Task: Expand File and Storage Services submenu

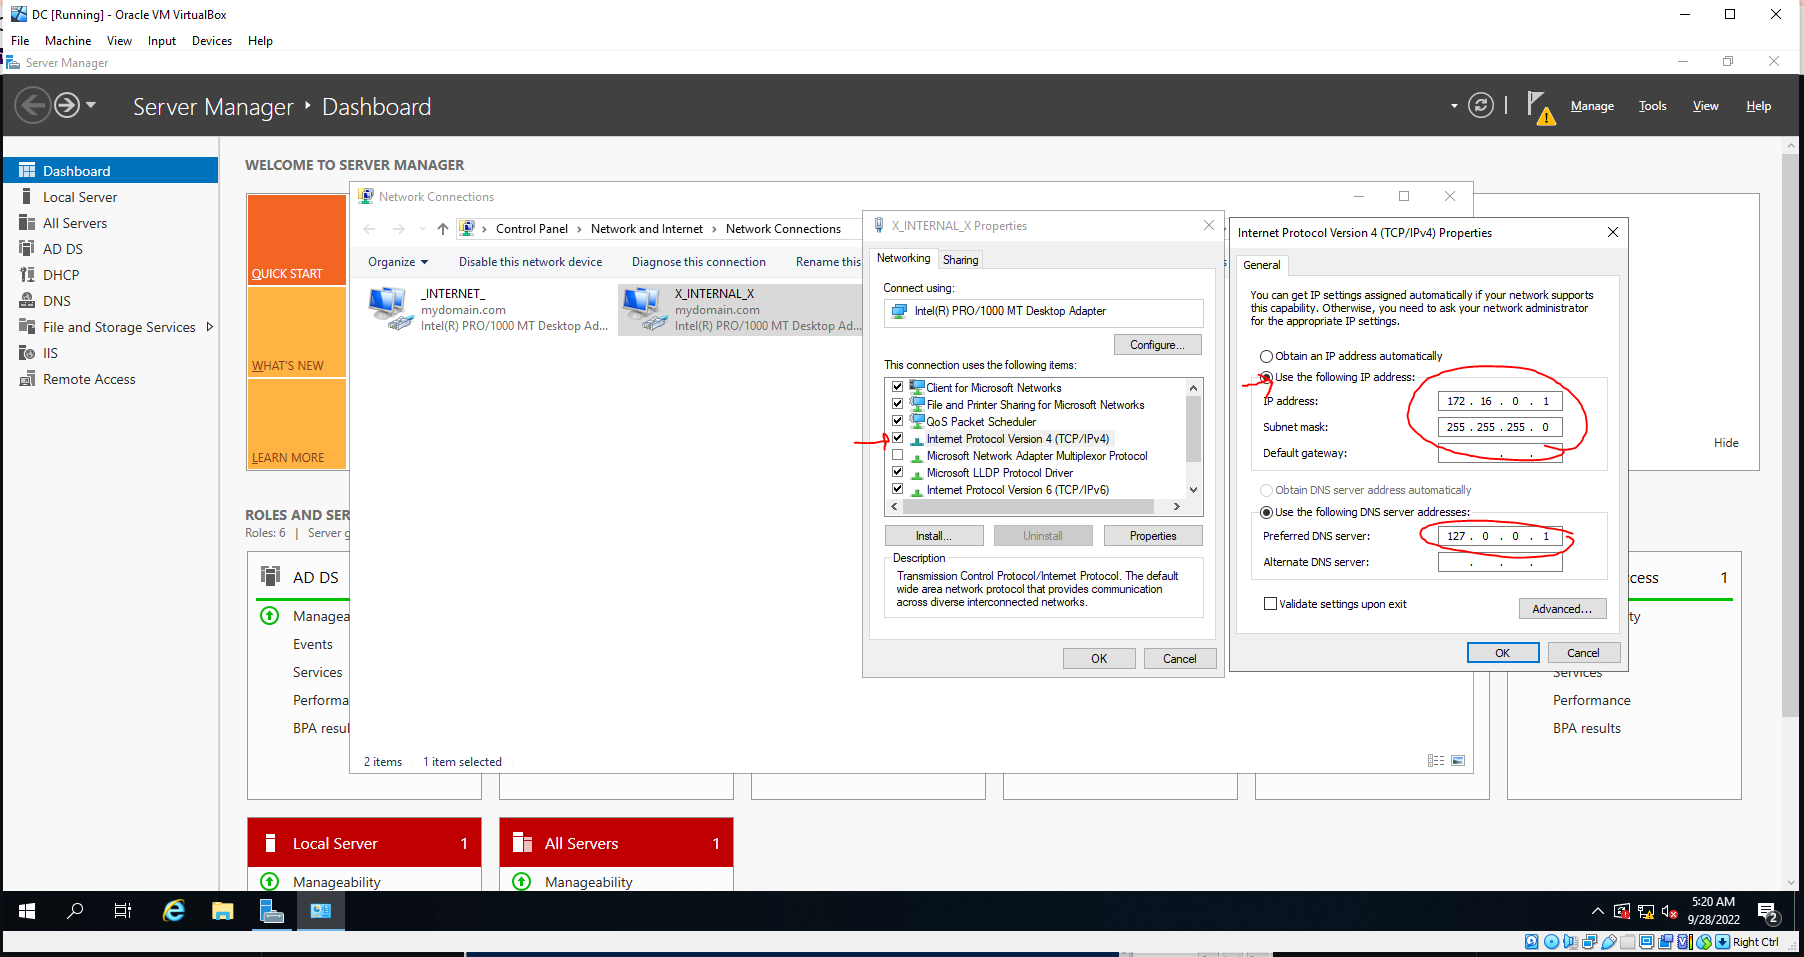Action: 210,327
